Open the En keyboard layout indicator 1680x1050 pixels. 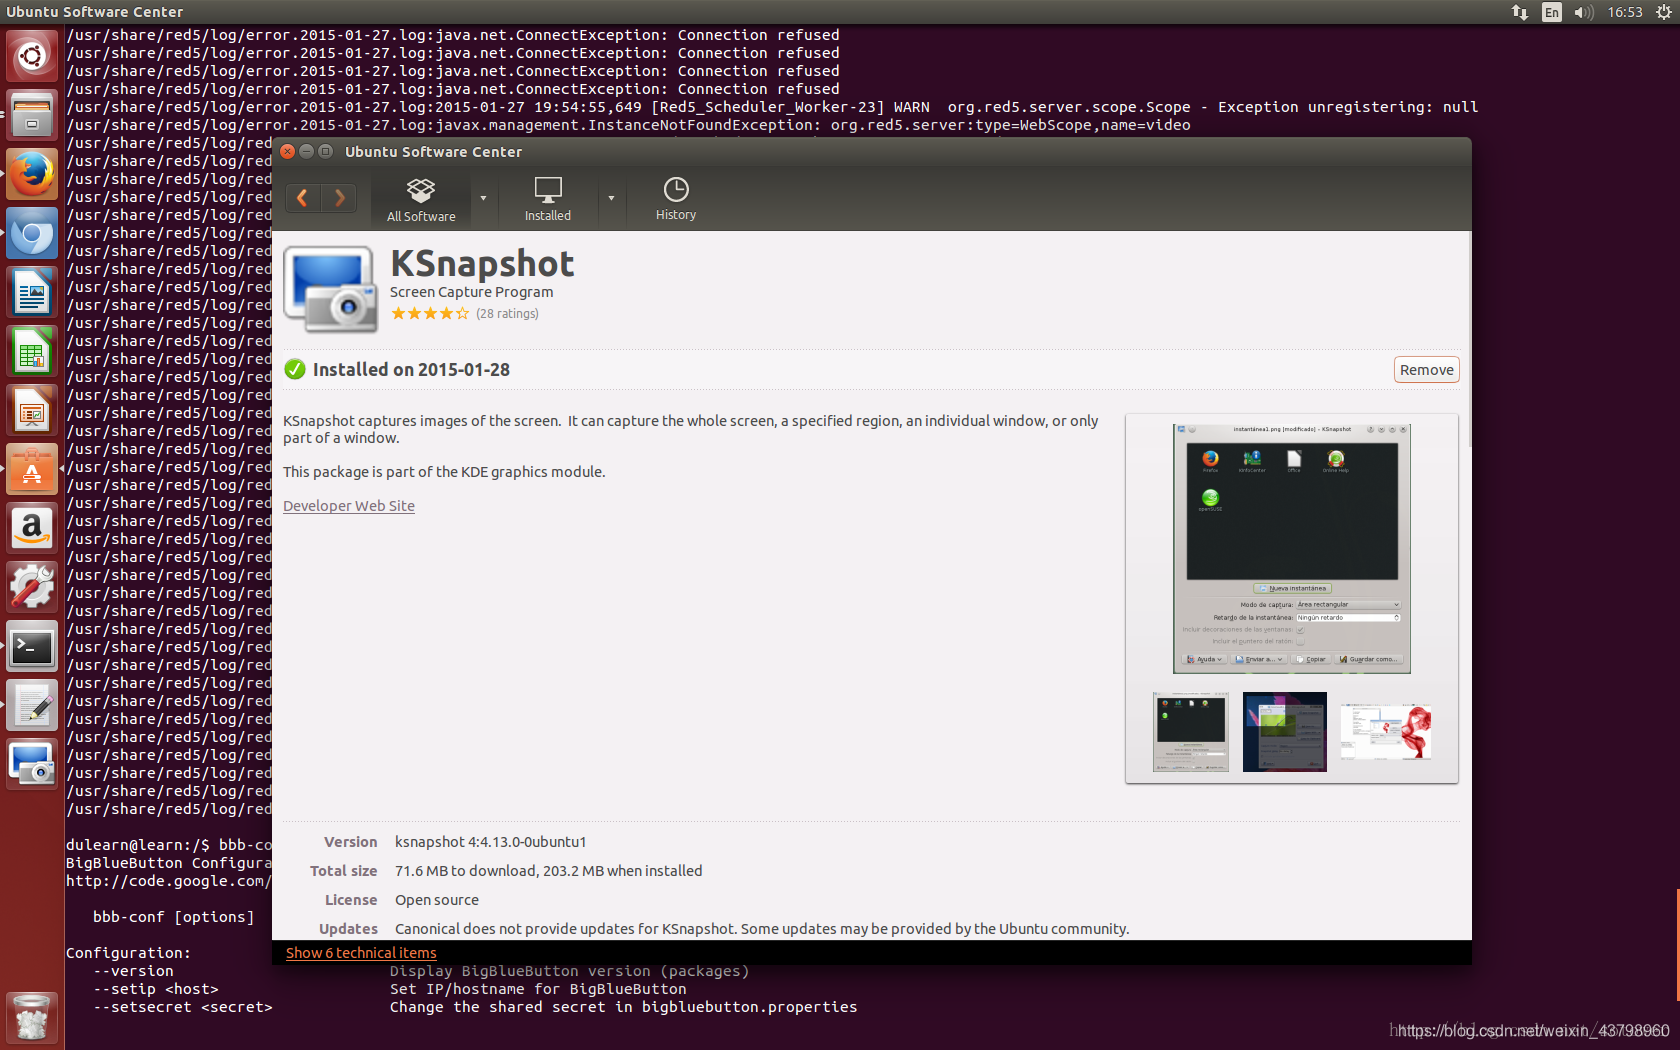[1552, 12]
